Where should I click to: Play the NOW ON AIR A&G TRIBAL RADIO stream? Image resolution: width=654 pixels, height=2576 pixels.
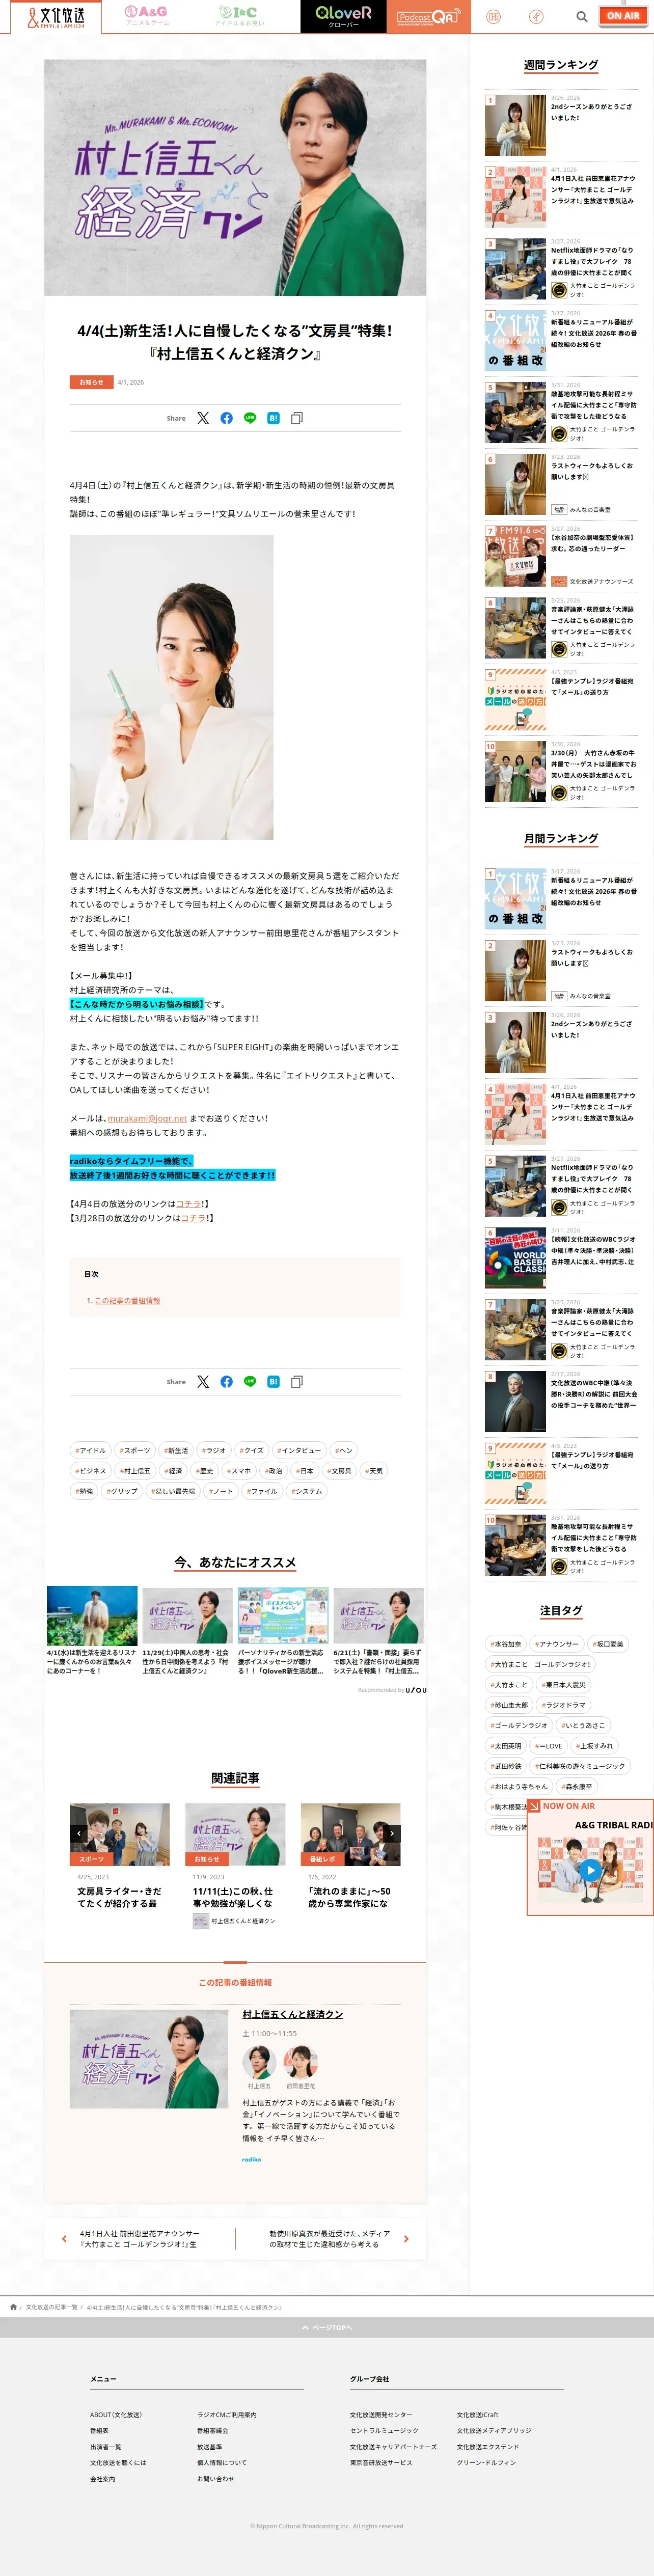click(x=590, y=1869)
